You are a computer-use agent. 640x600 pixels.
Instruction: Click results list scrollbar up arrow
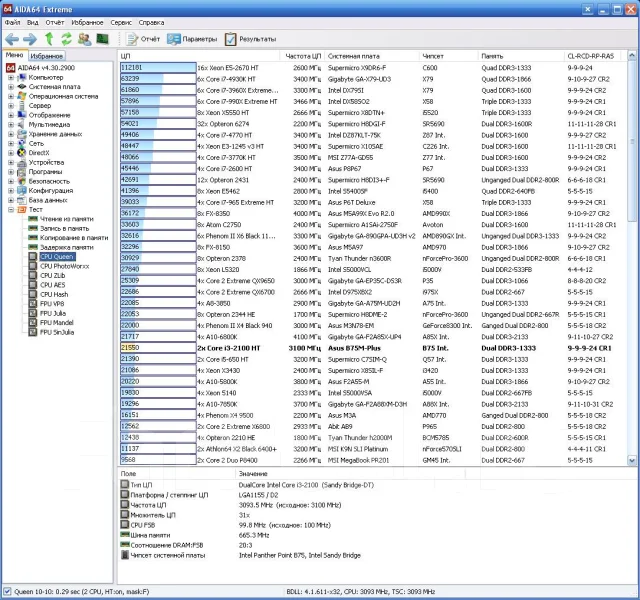click(632, 56)
